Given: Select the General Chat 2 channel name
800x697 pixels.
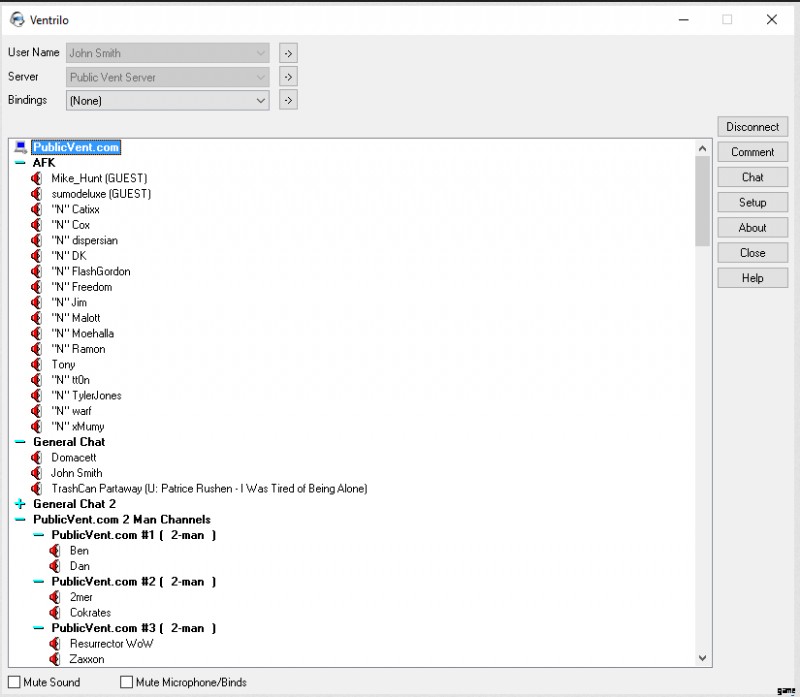Looking at the screenshot, I should tap(74, 504).
